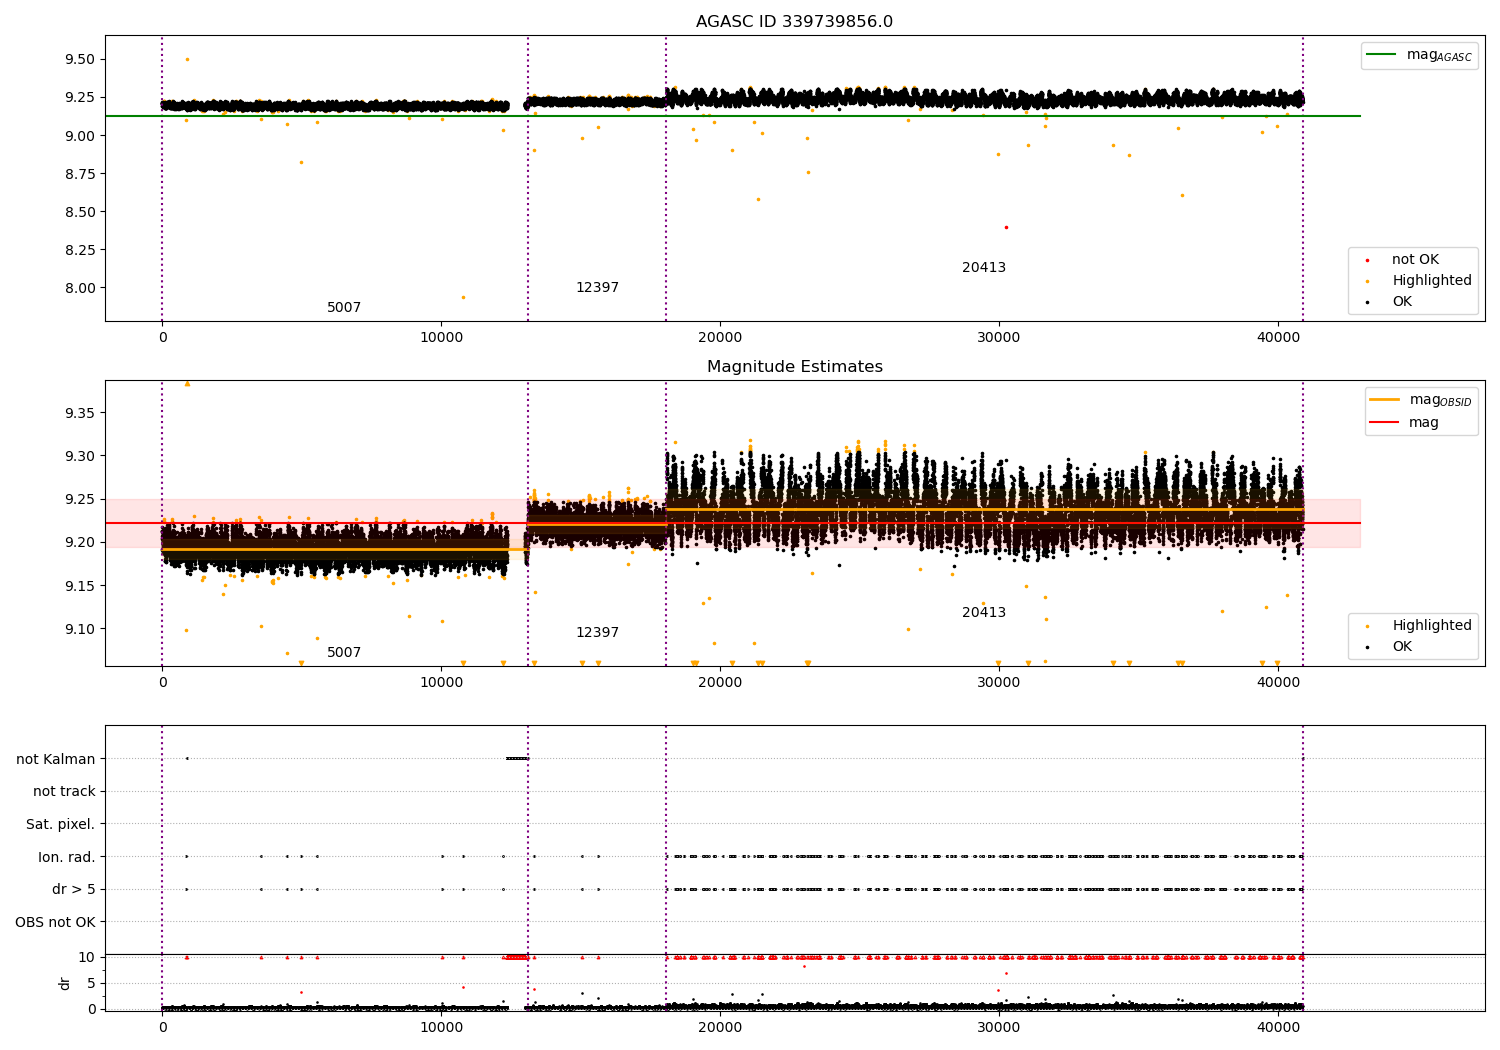Click the 30000 x-tick under top plot
The width and height of the screenshot is (1500, 1050).
pyautogui.click(x=999, y=338)
